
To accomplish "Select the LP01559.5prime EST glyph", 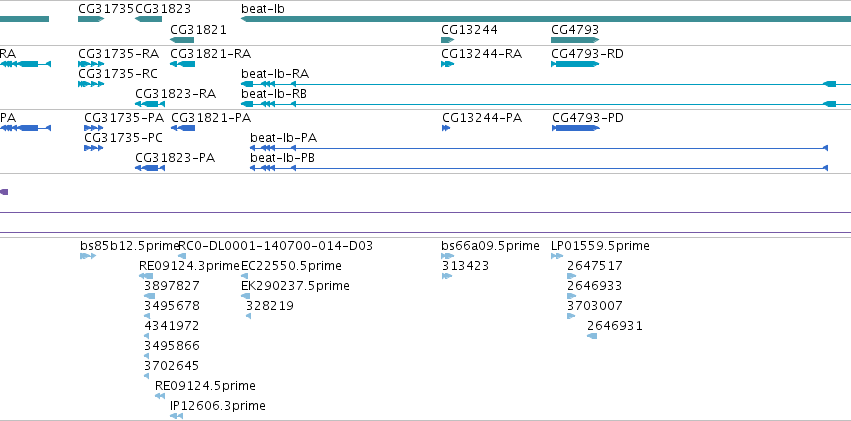I will tap(557, 256).
